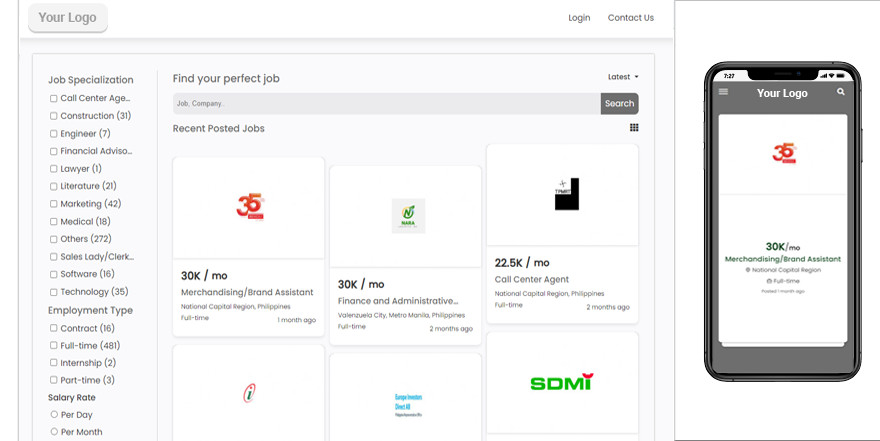Open Contact Us in the navigation

pyautogui.click(x=630, y=18)
